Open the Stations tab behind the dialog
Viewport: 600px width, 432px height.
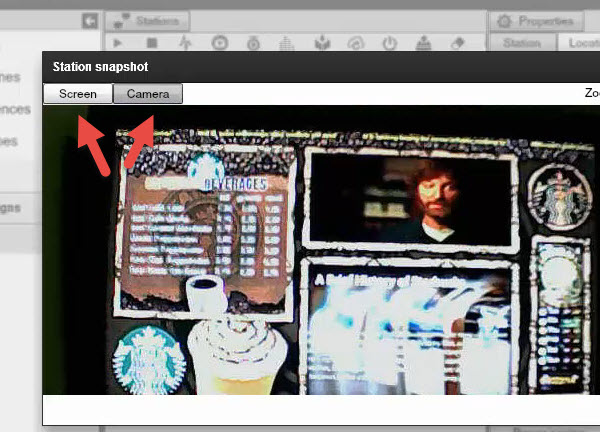coord(147,21)
